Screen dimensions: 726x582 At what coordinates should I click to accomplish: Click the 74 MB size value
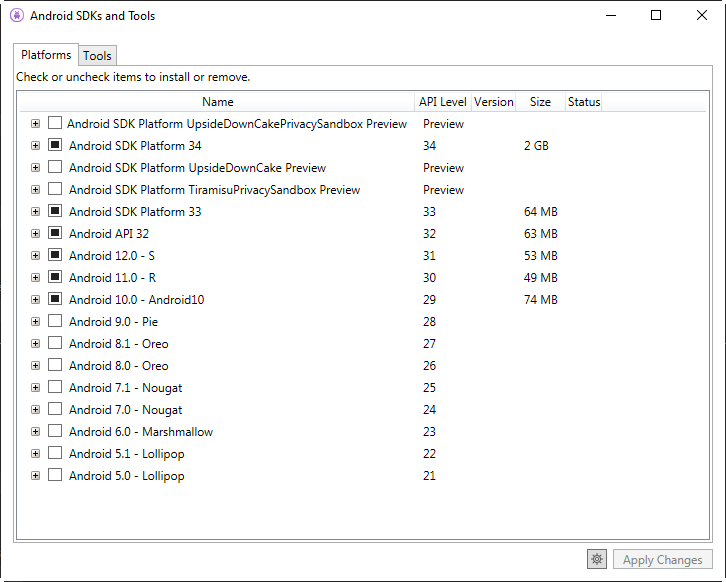[x=540, y=300]
